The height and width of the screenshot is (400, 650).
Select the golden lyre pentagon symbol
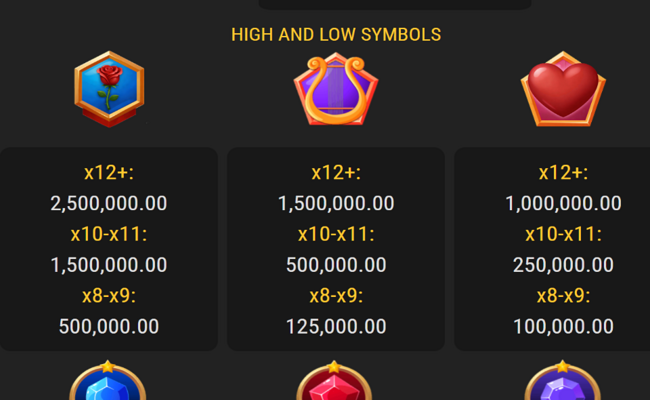pos(336,89)
